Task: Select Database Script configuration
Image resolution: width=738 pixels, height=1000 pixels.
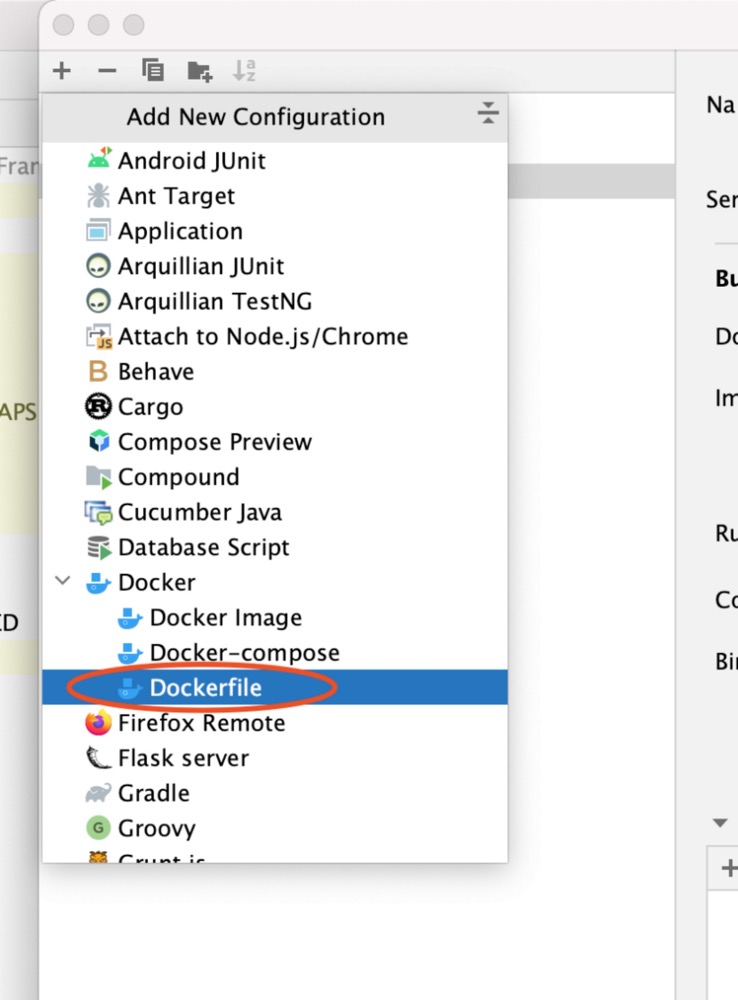Action: [x=203, y=548]
